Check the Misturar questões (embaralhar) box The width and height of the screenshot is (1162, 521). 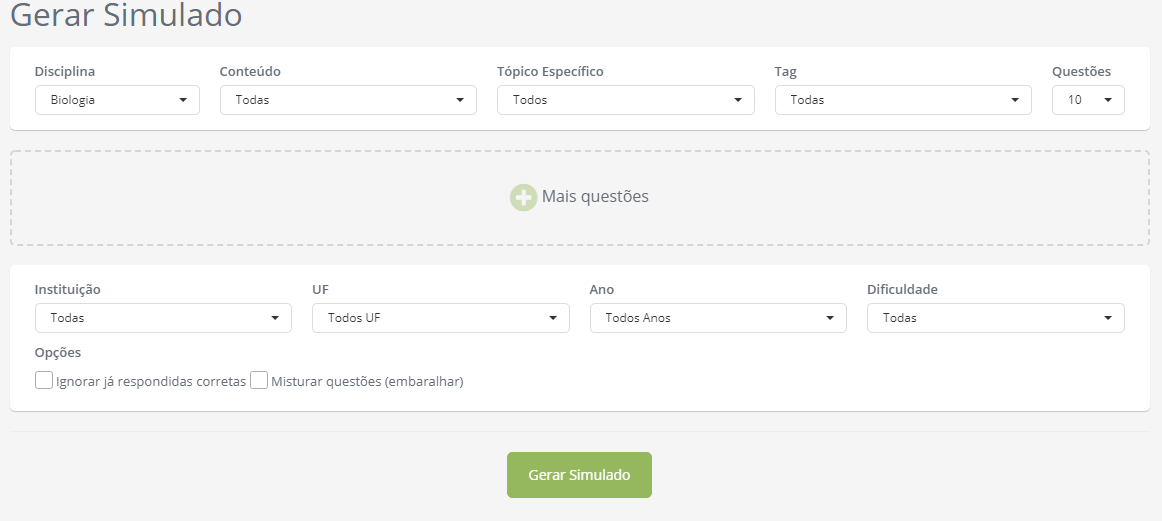tap(259, 381)
